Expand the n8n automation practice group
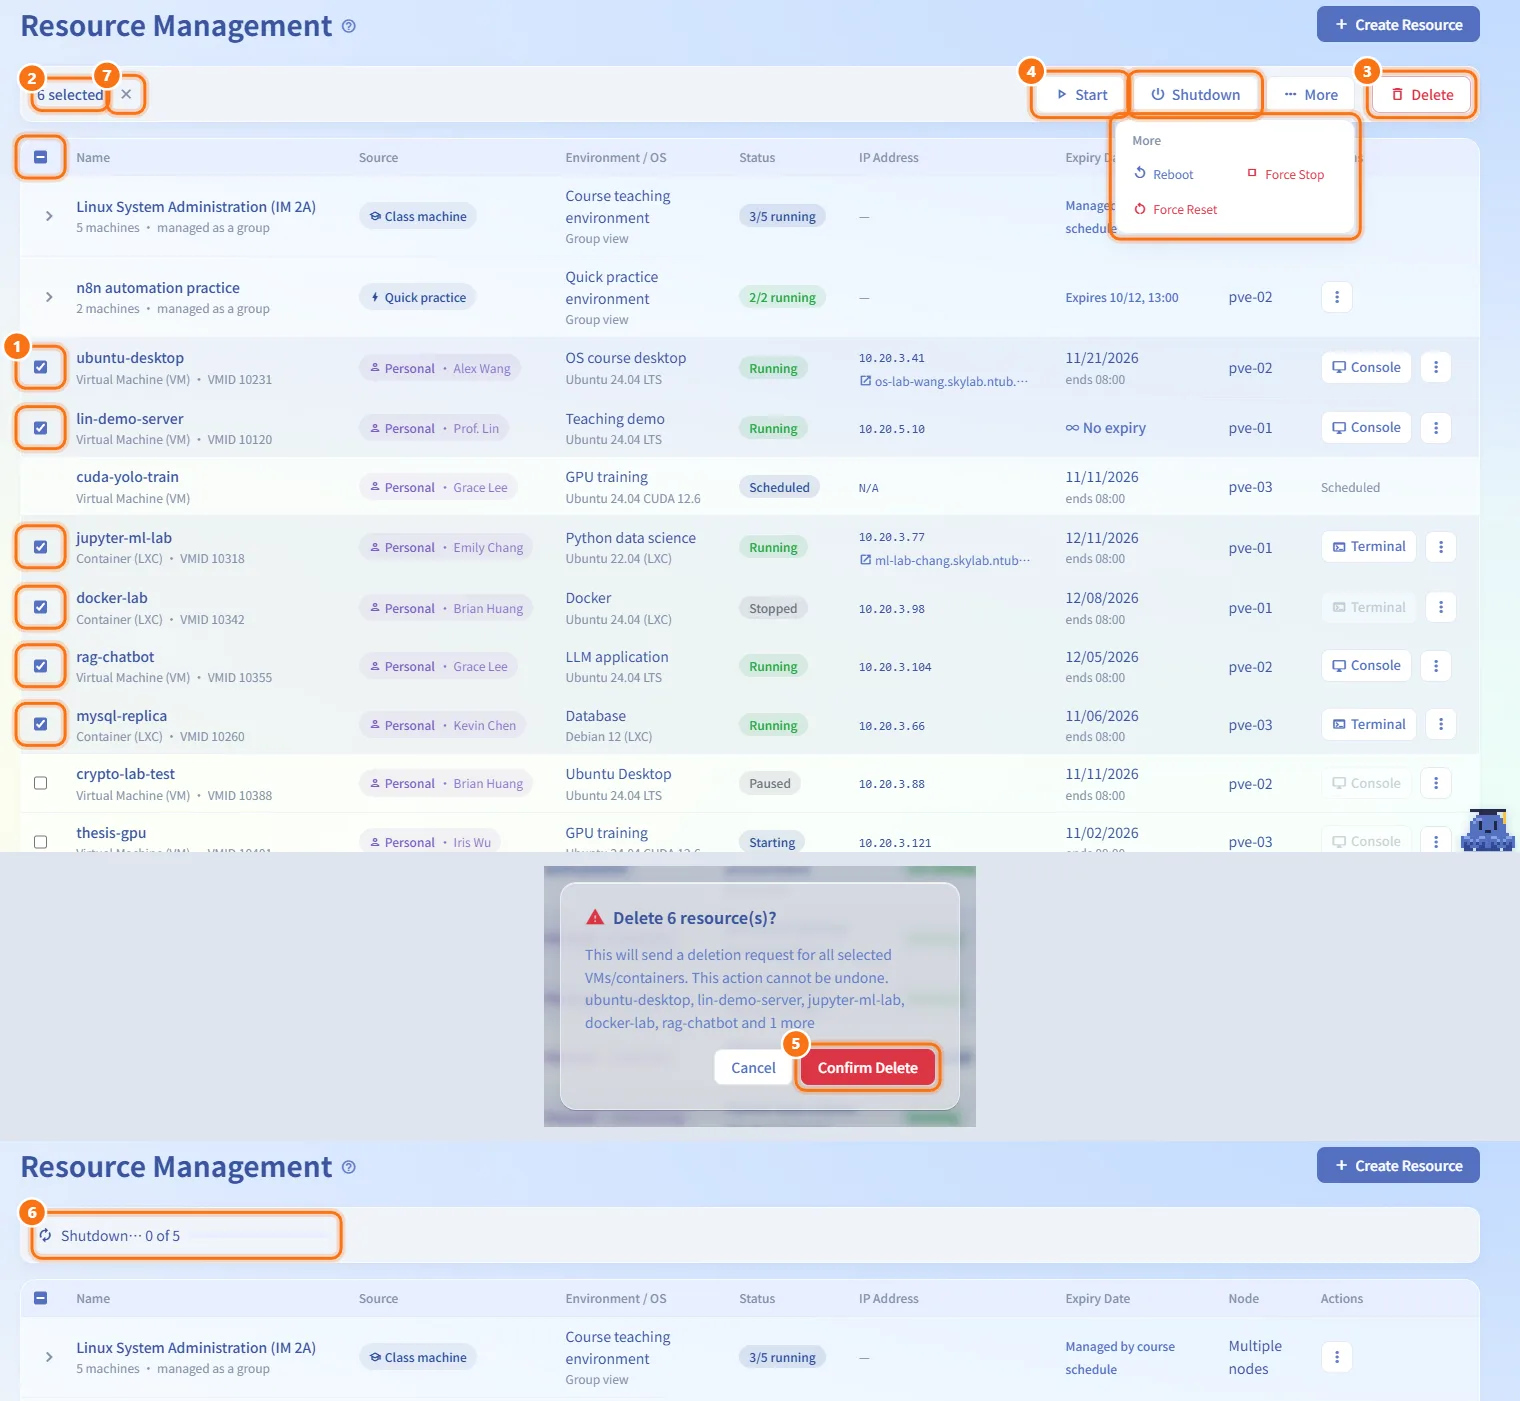Screen dimensions: 1520x1401 point(49,297)
